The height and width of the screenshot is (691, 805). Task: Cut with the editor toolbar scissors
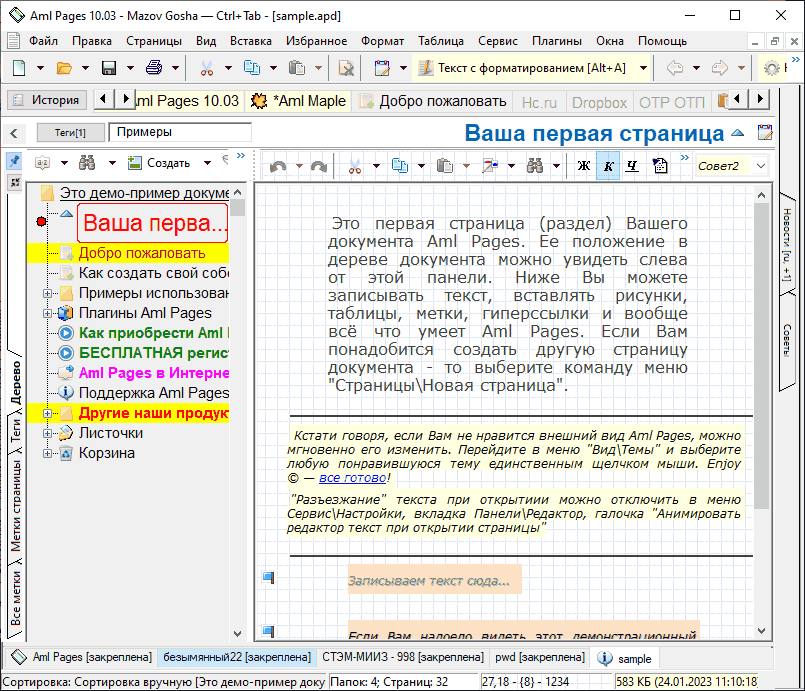click(x=355, y=166)
